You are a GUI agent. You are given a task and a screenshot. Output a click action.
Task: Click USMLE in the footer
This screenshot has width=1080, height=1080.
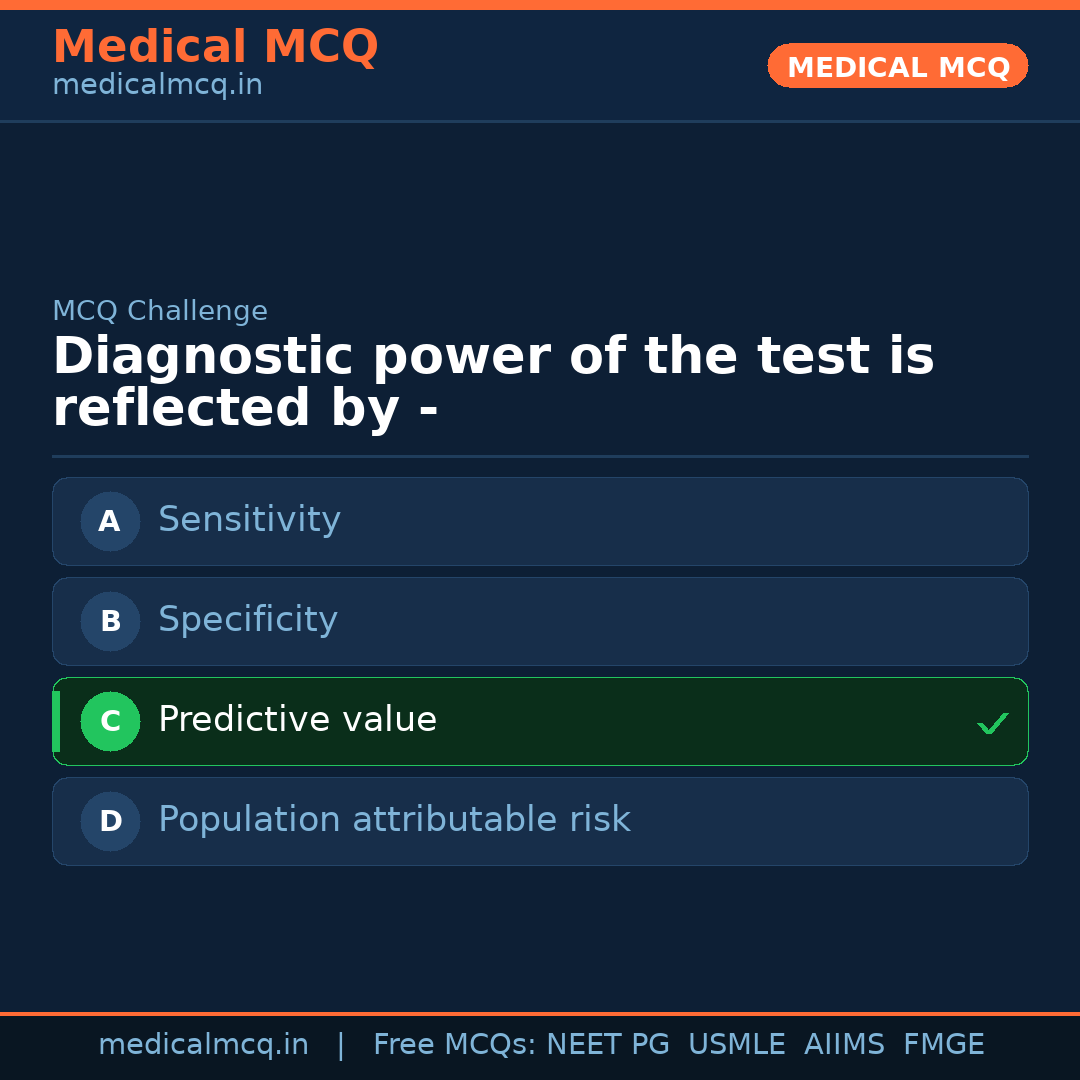[x=736, y=1045]
